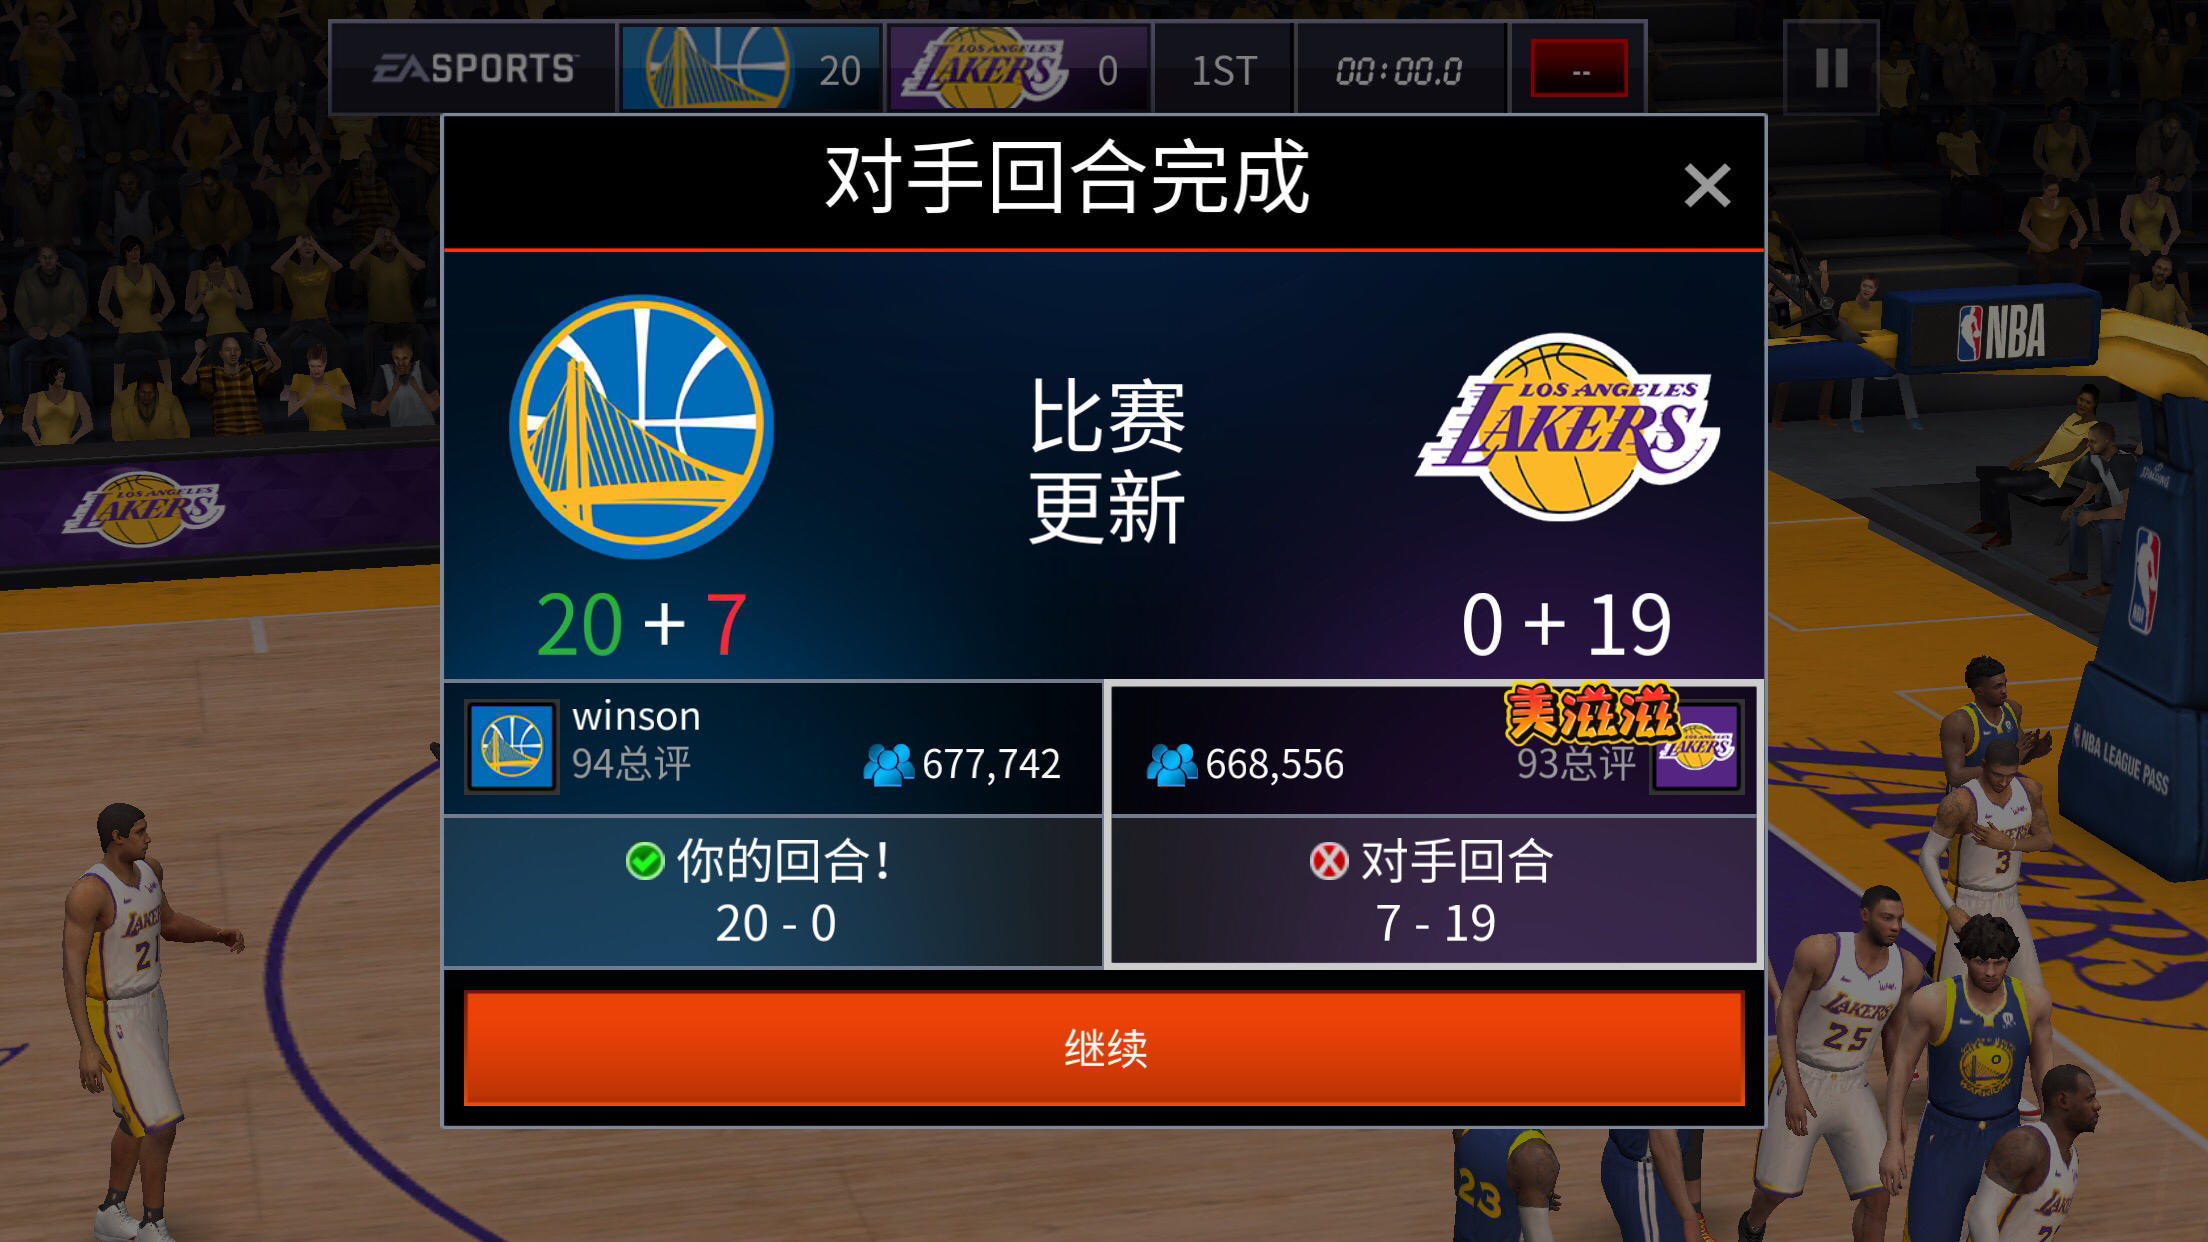Open the 你的回合 20 - 0 panel
Image resolution: width=2208 pixels, height=1242 pixels.
click(x=773, y=892)
